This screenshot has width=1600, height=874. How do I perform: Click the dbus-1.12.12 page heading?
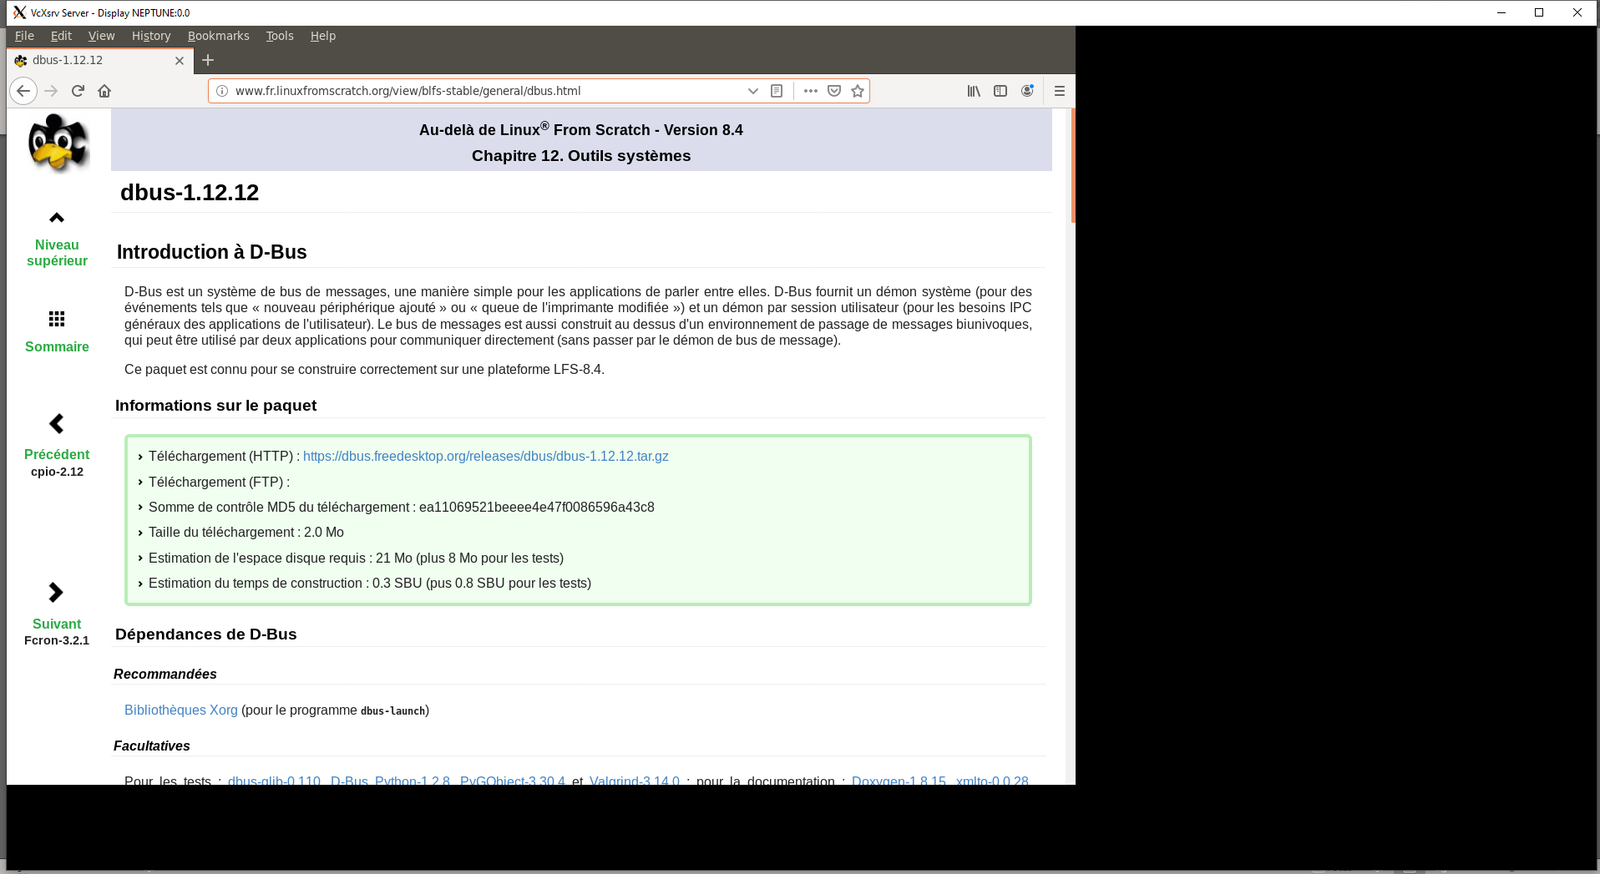tap(190, 193)
